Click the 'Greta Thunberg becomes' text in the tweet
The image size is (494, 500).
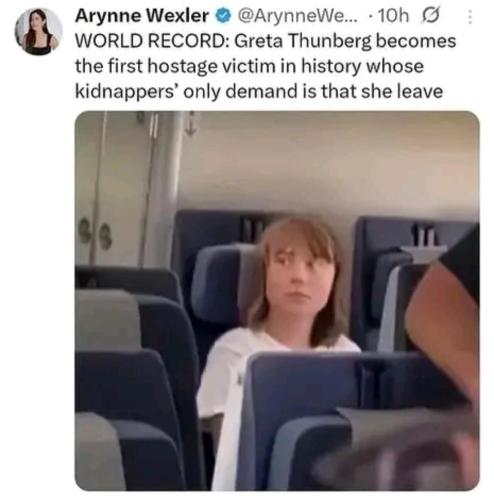tap(345, 41)
